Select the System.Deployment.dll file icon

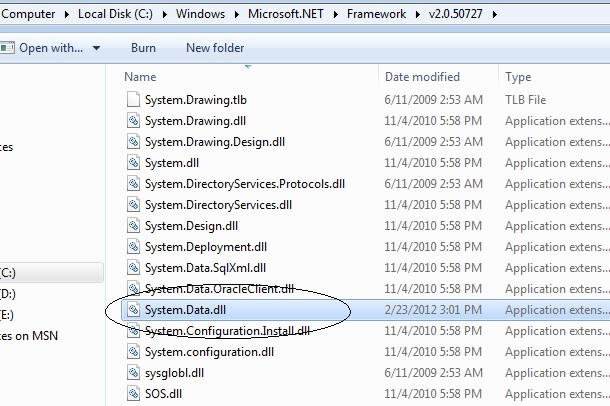(134, 247)
